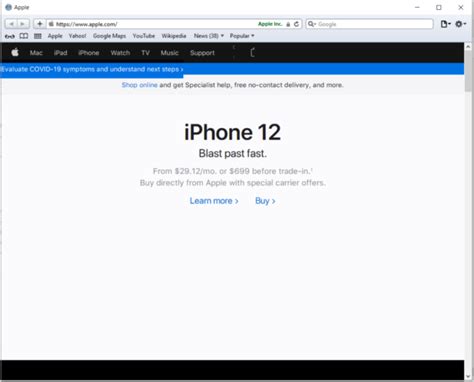Open Wikipedia bookmark

coord(174,36)
